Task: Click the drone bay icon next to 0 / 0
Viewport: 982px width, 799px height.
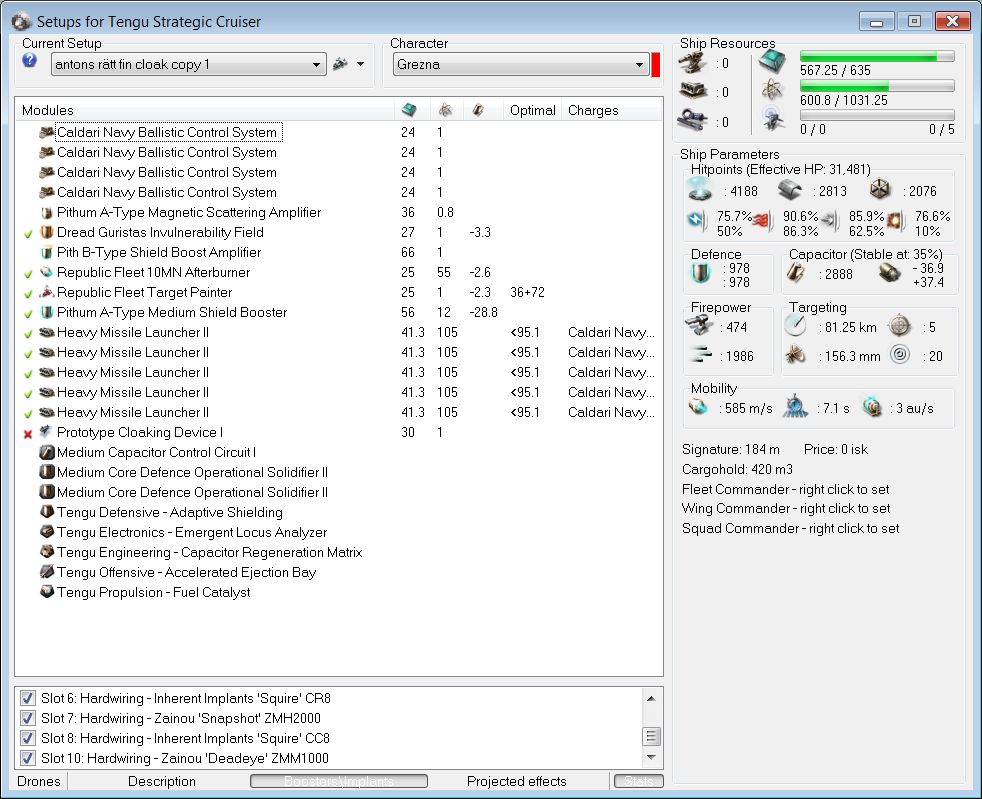Action: tap(772, 119)
